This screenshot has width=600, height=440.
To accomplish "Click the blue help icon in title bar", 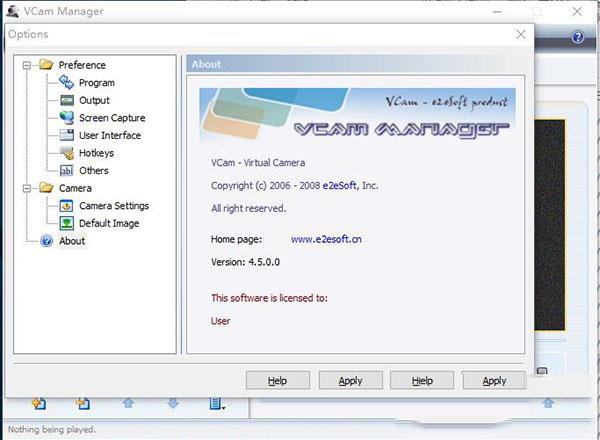I will [577, 37].
